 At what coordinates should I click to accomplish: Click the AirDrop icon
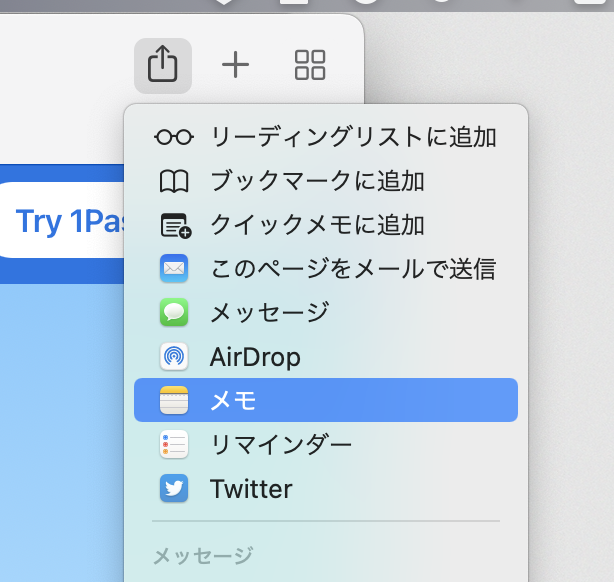click(174, 356)
